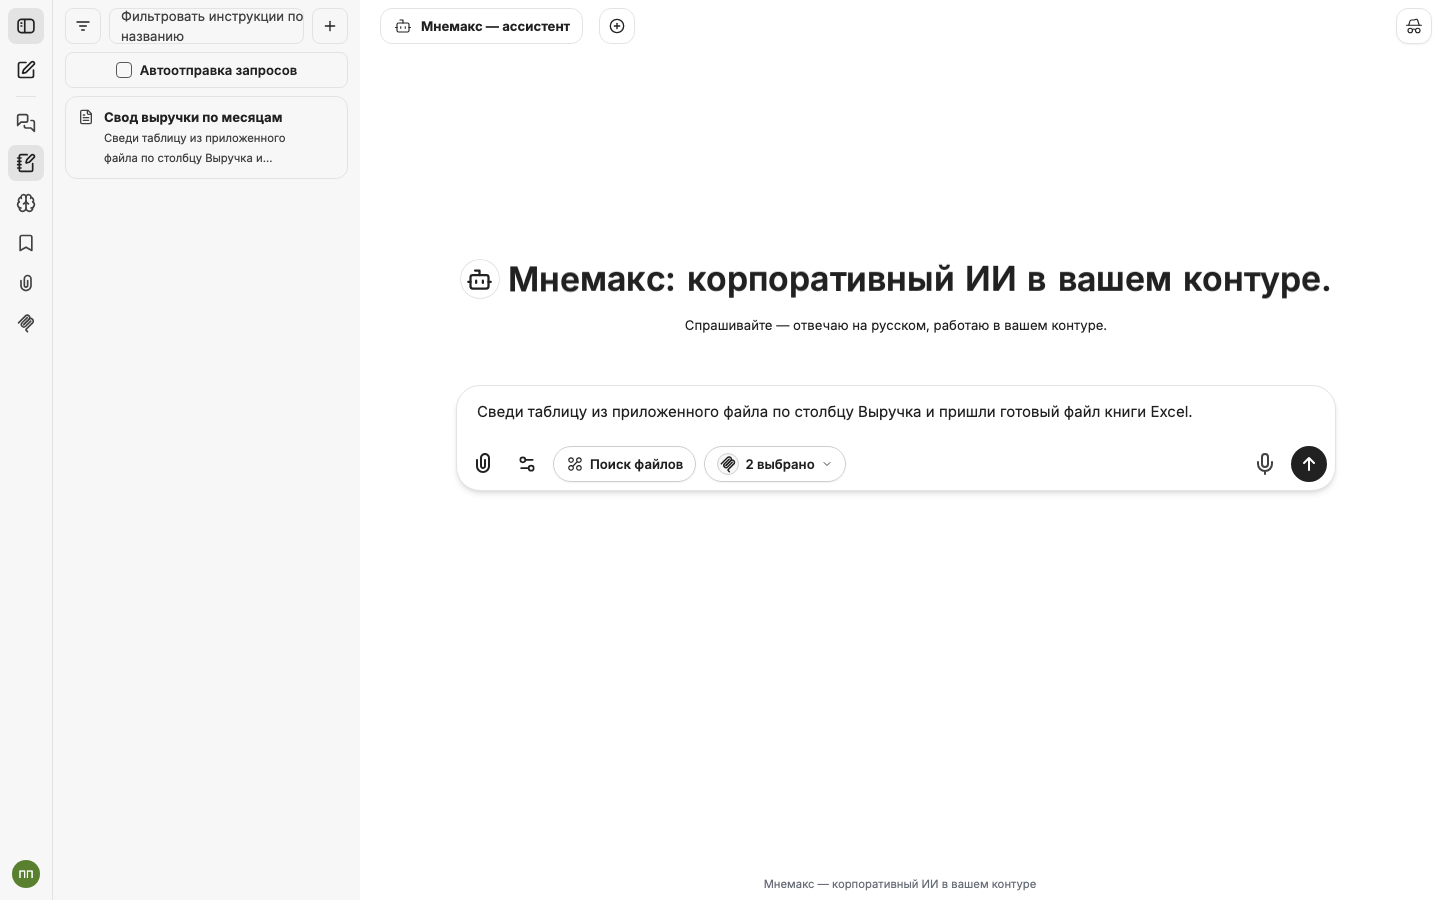Screen dimensions: 1440x900
Task: Open the Мнемакс — ассистент model selector
Action: point(482,26)
